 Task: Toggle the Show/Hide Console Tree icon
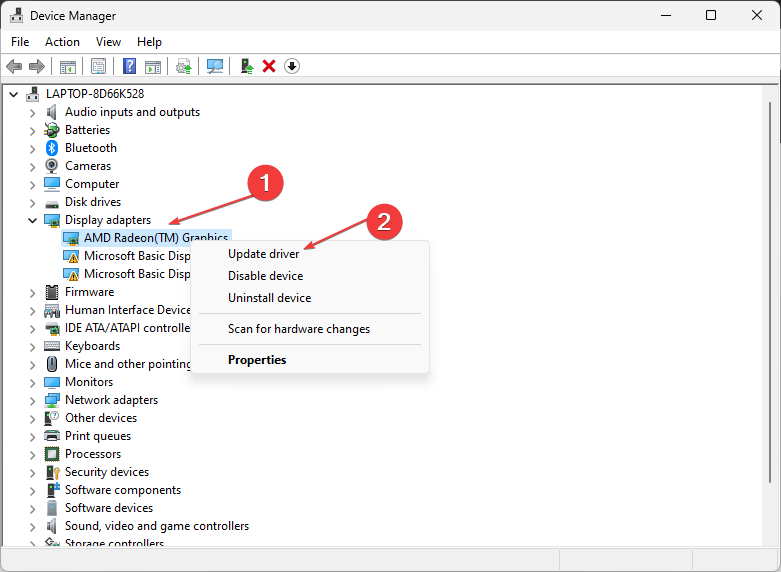68,66
